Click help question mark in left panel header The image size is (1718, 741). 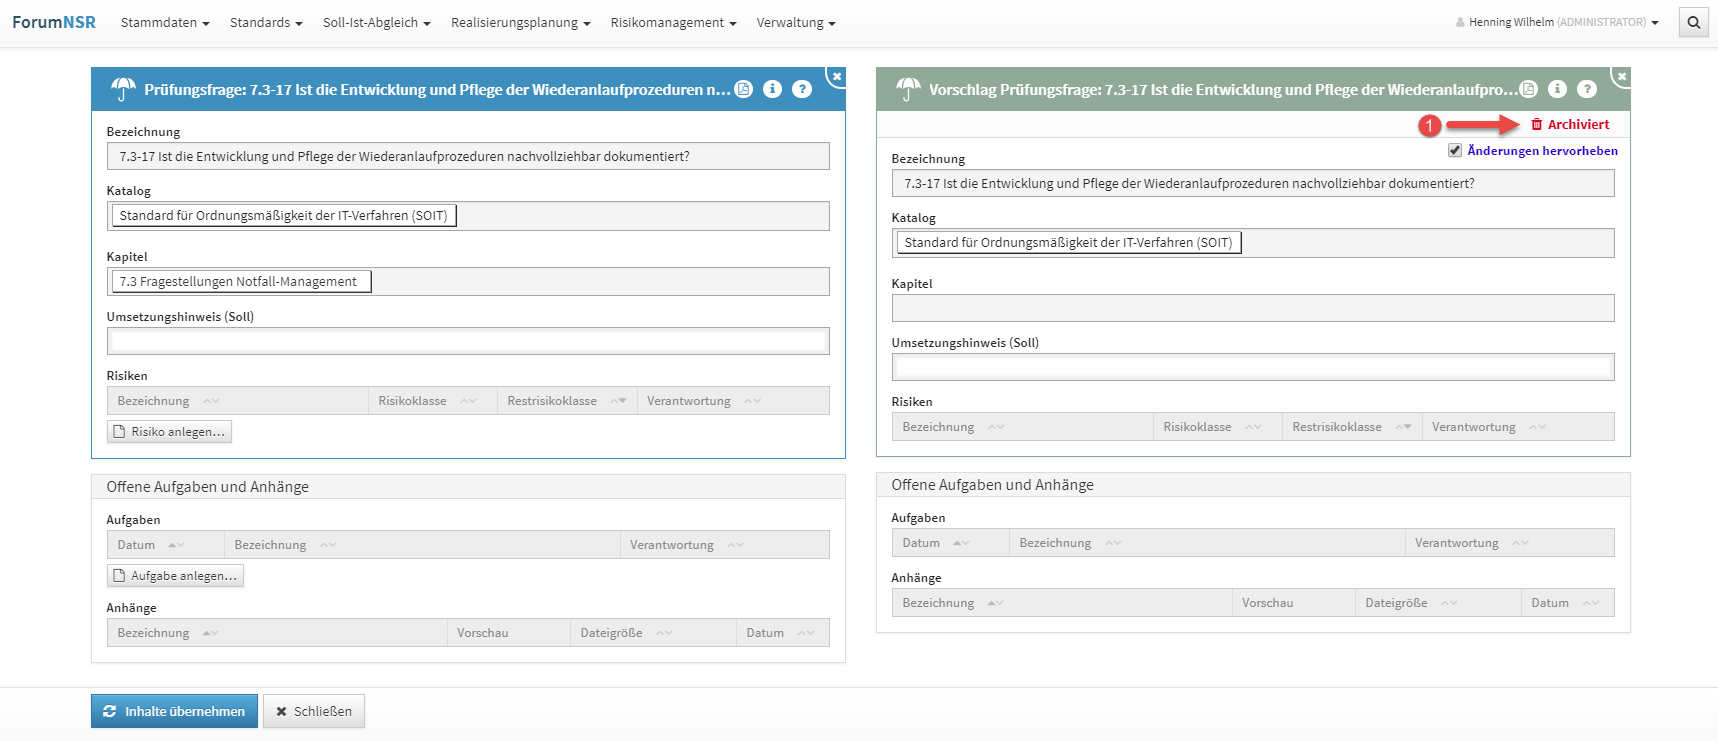(802, 89)
